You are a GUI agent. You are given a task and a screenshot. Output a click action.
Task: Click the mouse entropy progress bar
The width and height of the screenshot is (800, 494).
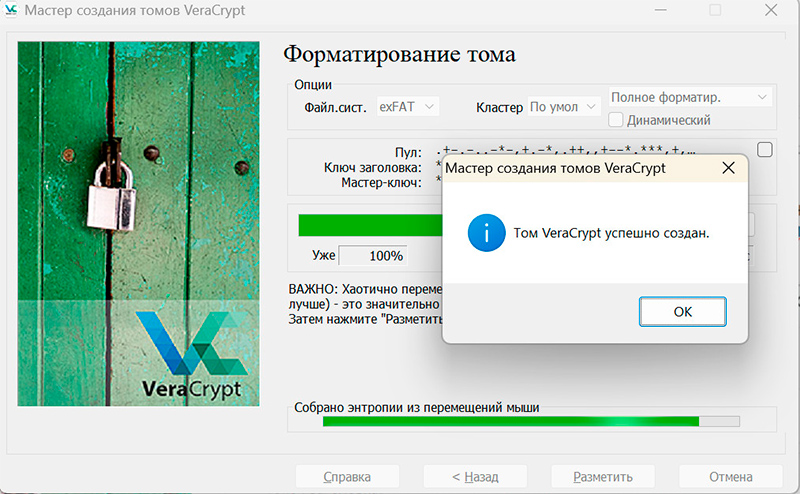point(531,421)
